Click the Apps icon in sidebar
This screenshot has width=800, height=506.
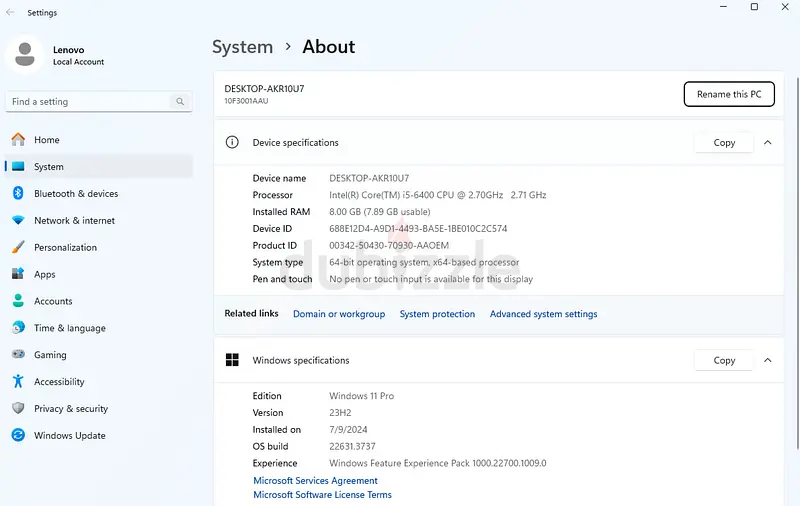point(18,274)
